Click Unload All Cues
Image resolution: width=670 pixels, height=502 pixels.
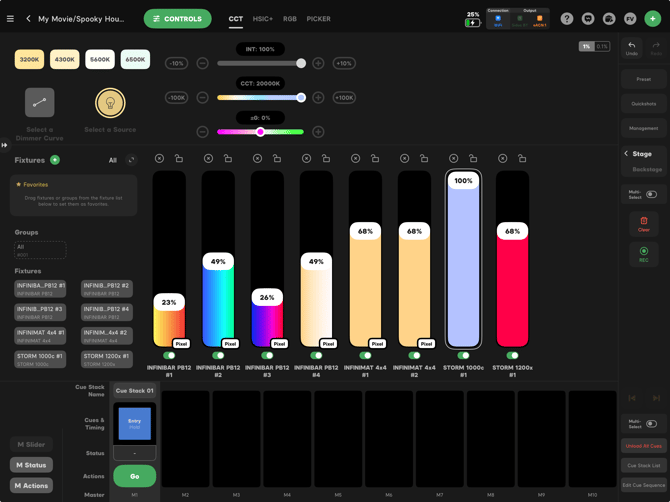(644, 446)
